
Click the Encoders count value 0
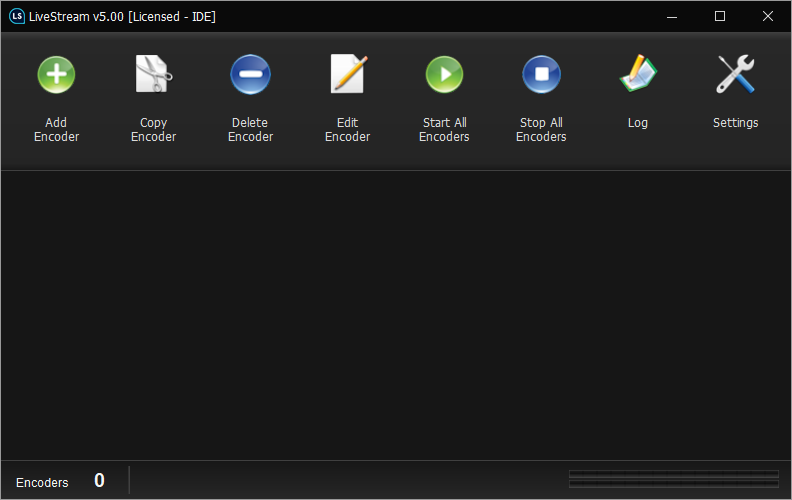coord(100,480)
